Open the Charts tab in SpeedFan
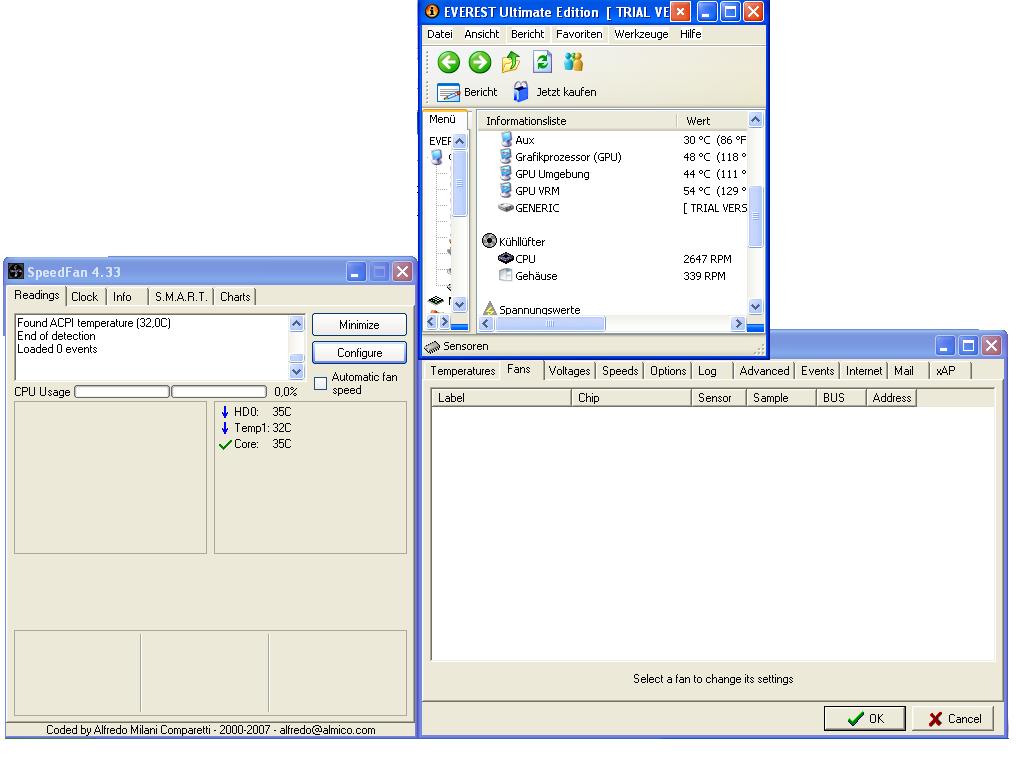Screen dimensions: 1024x768 235,296
